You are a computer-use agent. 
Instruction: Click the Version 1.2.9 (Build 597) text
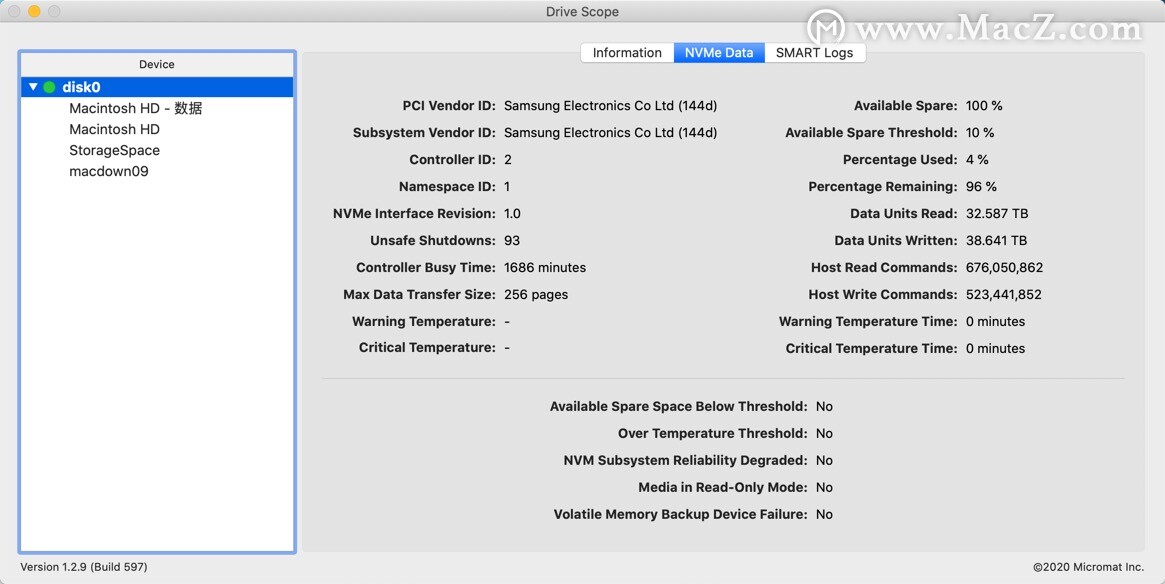84,567
